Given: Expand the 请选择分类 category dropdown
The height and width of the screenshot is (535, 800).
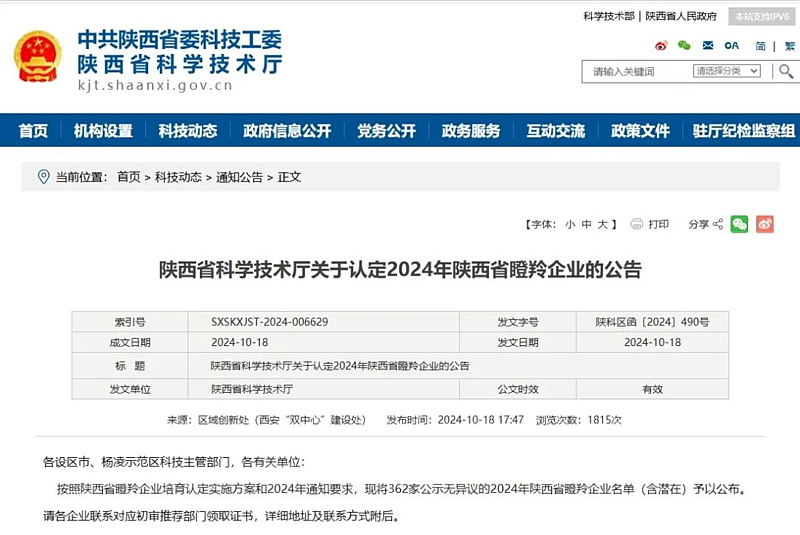Looking at the screenshot, I should click(x=727, y=71).
